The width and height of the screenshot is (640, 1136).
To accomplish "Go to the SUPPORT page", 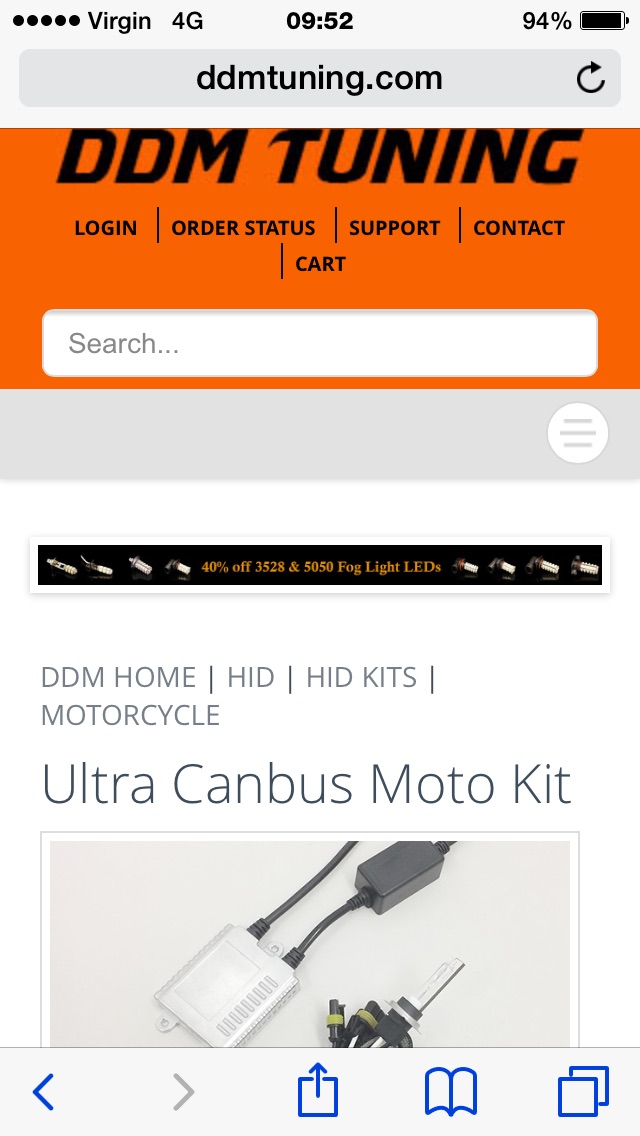I will [394, 227].
